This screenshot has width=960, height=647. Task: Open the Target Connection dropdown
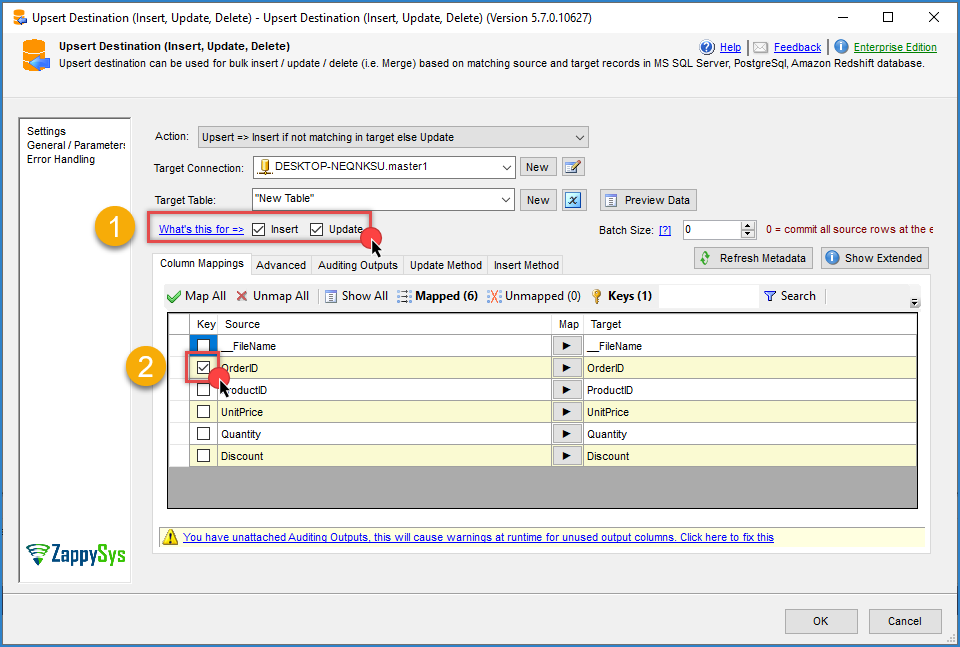(x=506, y=167)
